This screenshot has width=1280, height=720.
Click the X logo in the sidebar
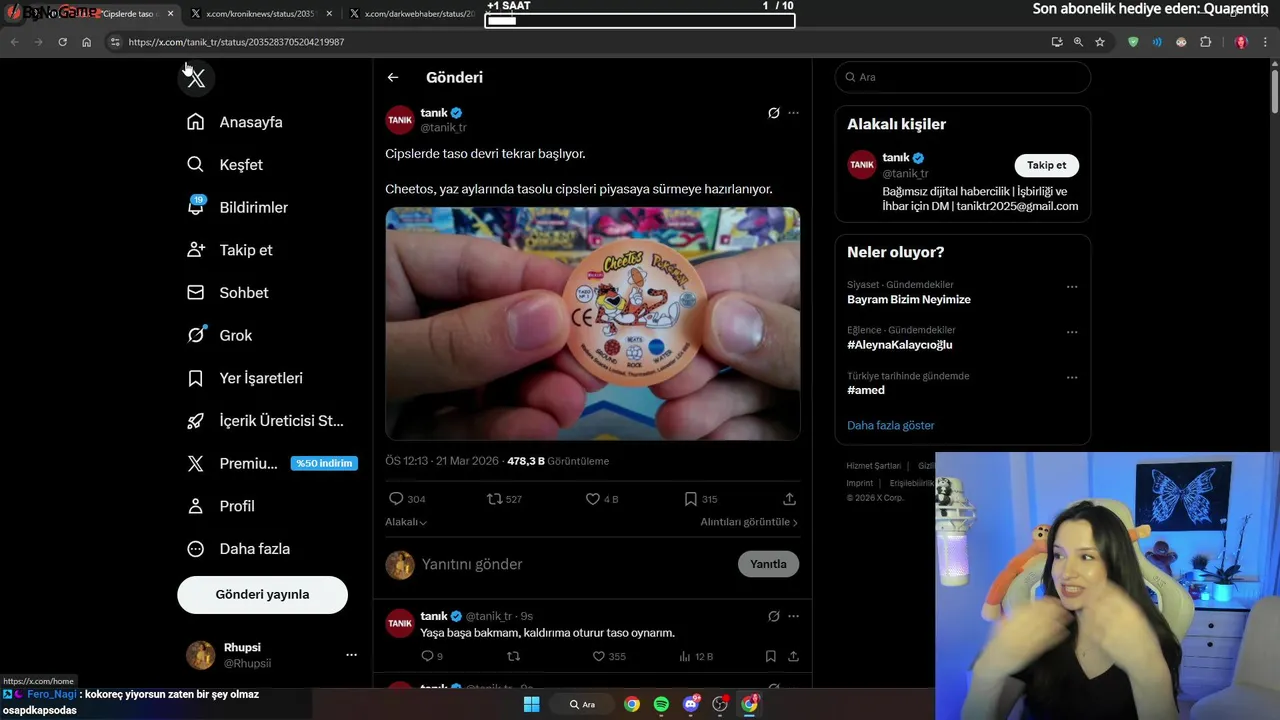(196, 78)
